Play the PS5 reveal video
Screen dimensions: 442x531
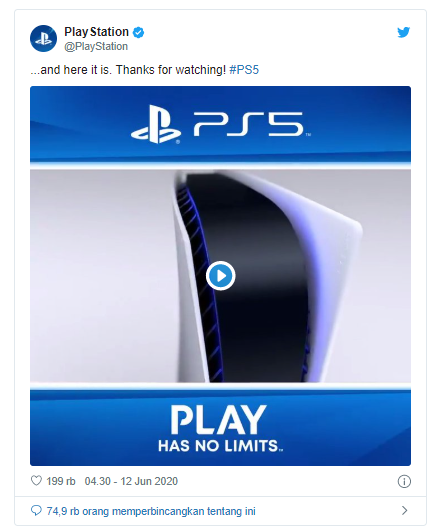(x=220, y=276)
